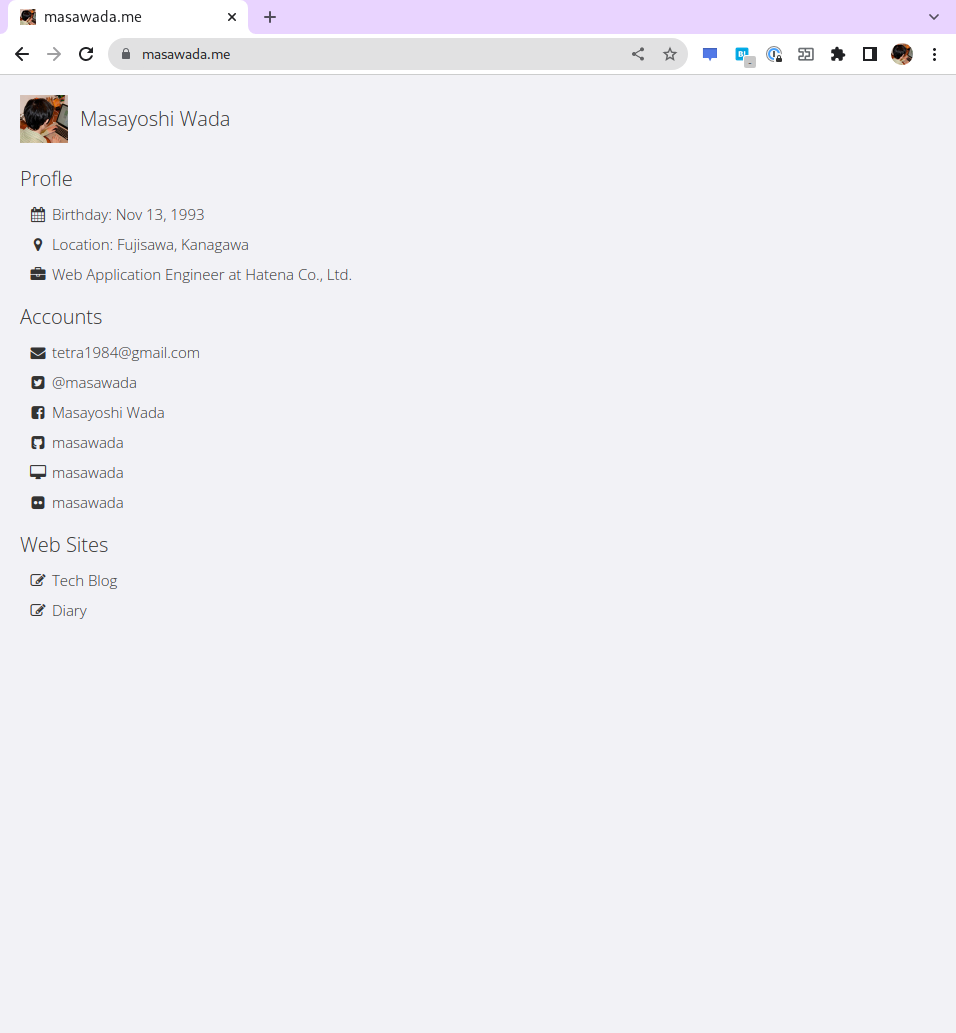956x1033 pixels.
Task: Click the desktop monitor icon
Action: [x=38, y=472]
